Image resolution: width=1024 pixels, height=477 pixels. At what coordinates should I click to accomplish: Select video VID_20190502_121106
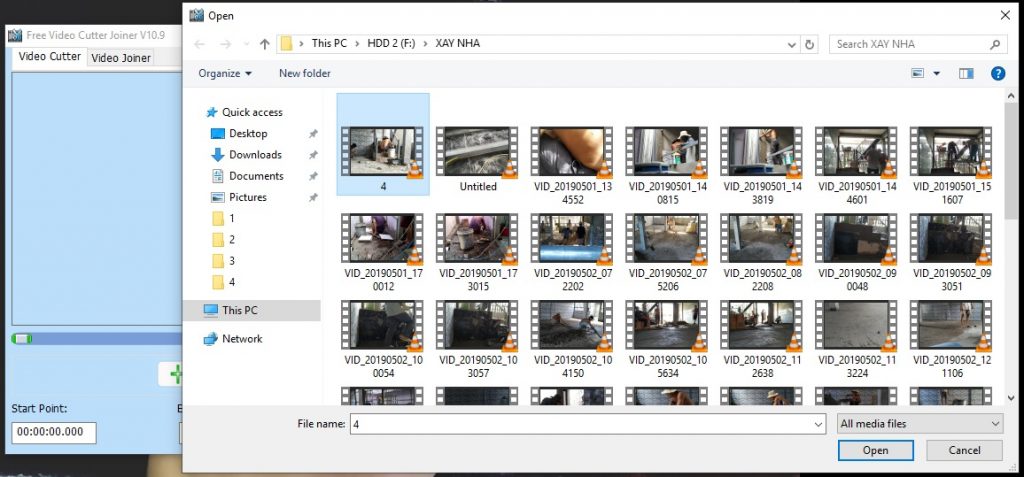[951, 340]
